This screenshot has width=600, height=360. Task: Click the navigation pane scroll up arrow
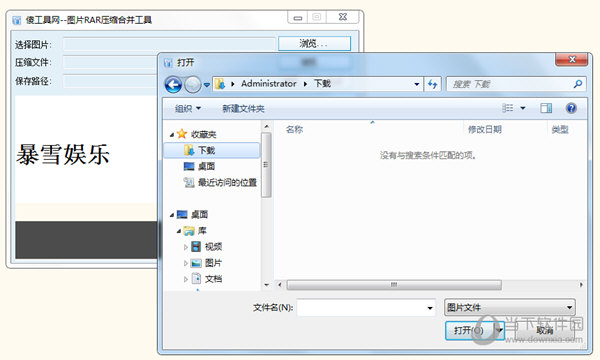267,126
